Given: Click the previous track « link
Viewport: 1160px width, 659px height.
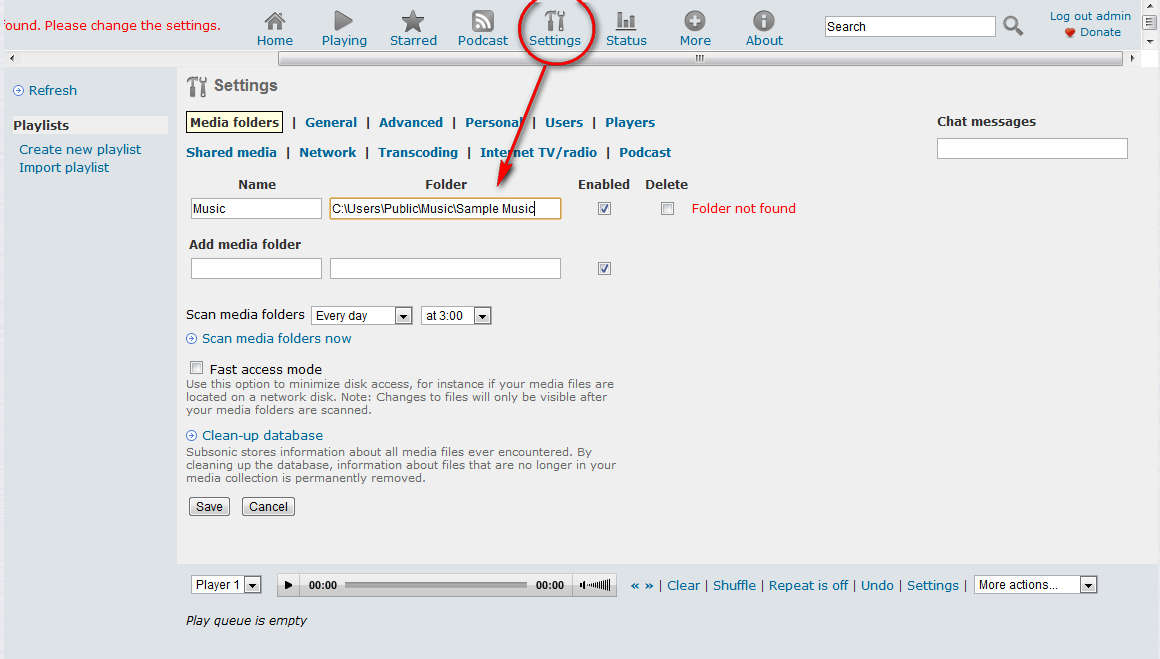Looking at the screenshot, I should [x=635, y=586].
